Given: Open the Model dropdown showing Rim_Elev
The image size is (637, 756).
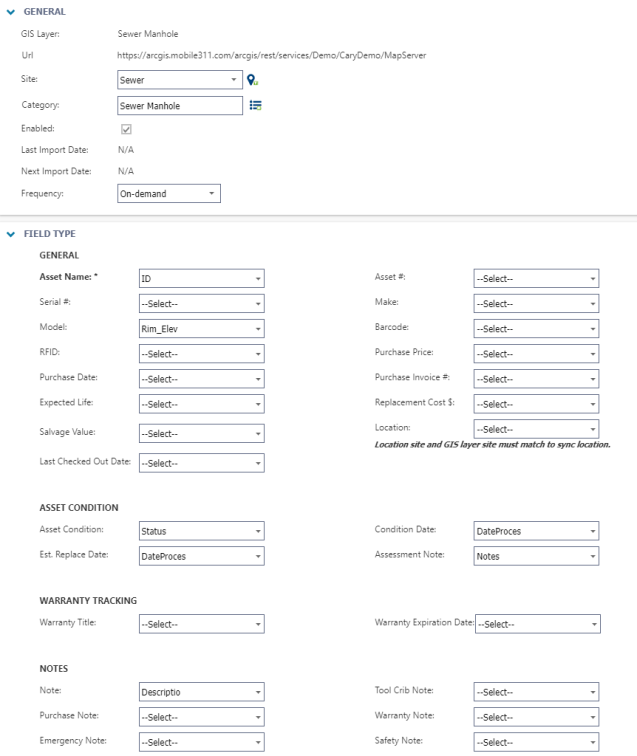Looking at the screenshot, I should pos(202,328).
